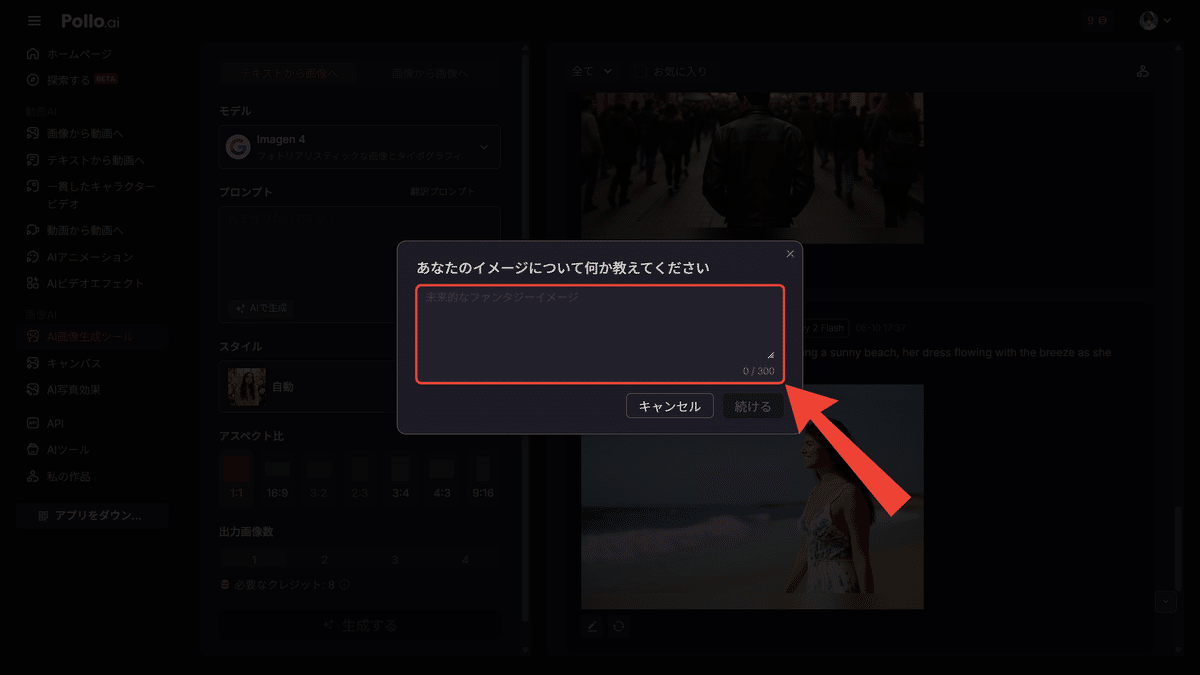Open テキストから動画へ in the sidebar
Image resolution: width=1200 pixels, height=675 pixels.
(x=97, y=160)
